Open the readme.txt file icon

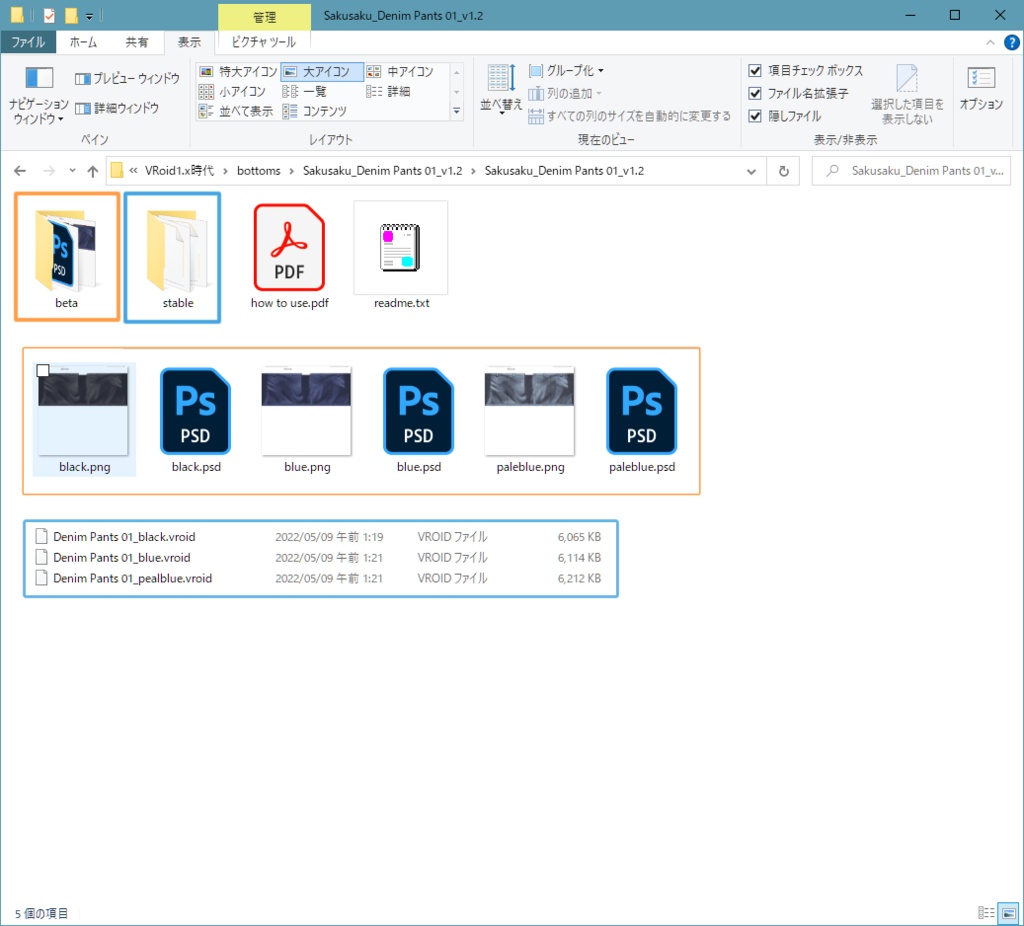[400, 247]
